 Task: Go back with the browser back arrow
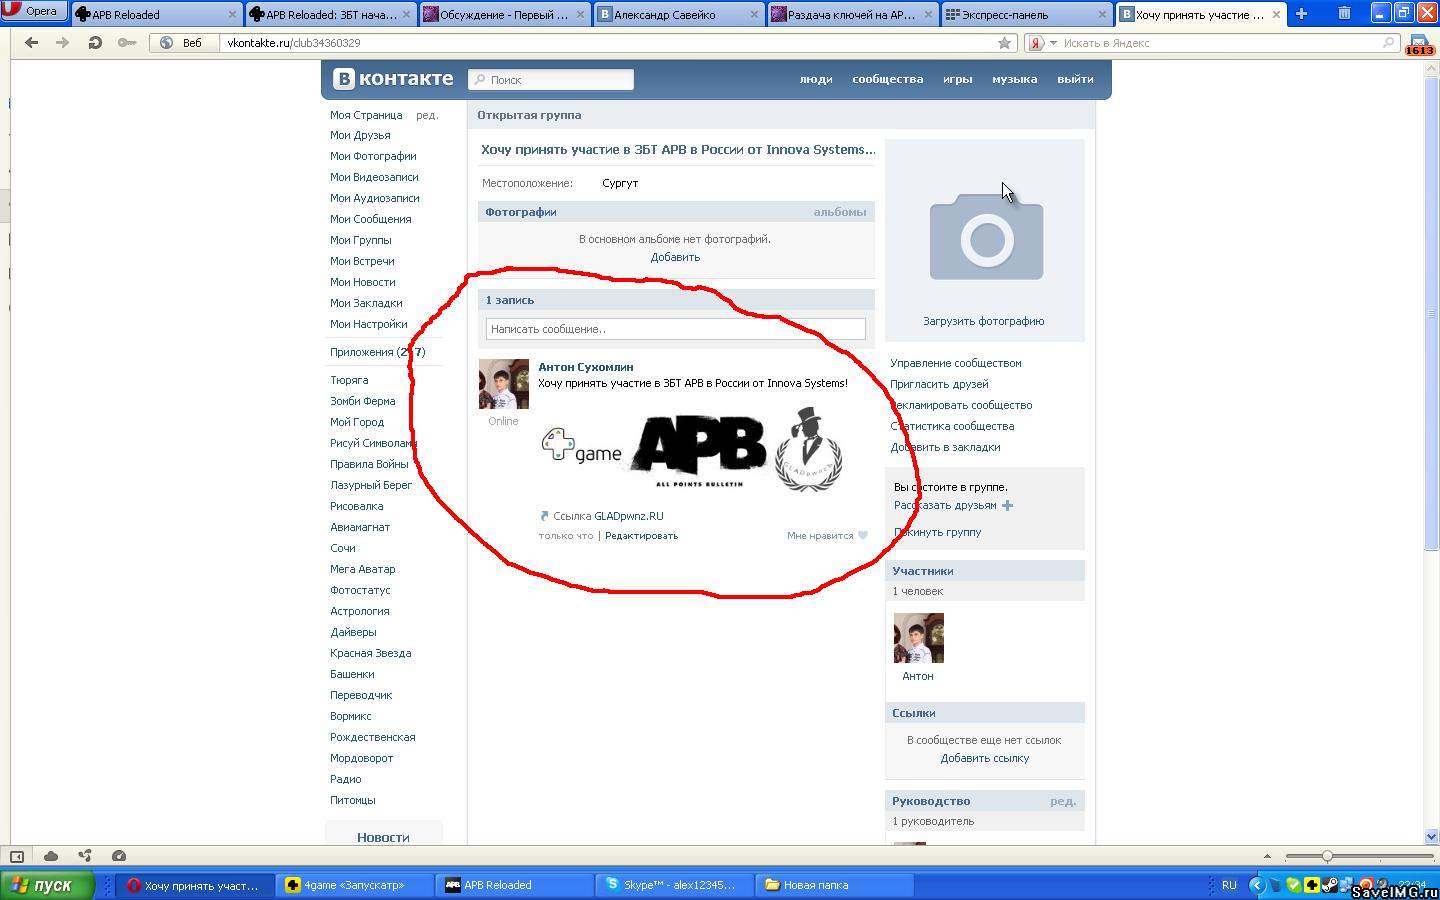click(x=31, y=43)
